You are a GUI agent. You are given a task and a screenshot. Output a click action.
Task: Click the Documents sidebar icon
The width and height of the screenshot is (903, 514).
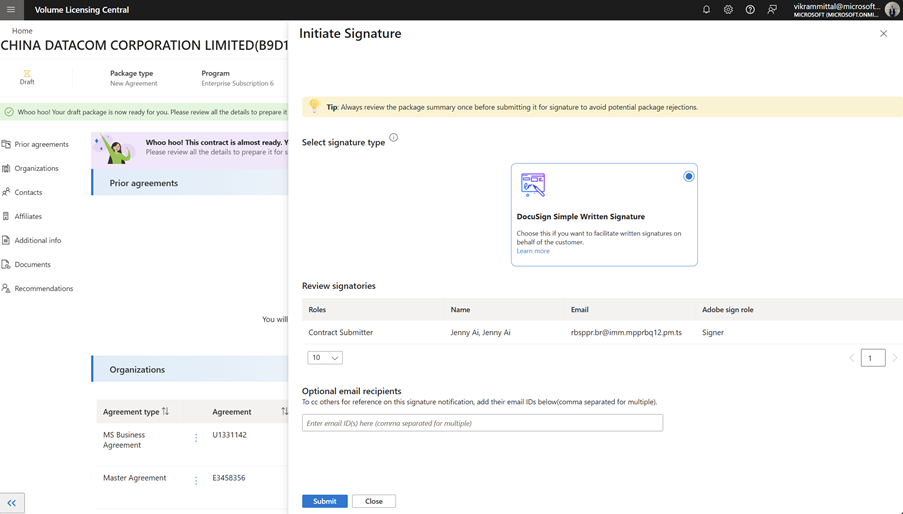tap(6, 264)
